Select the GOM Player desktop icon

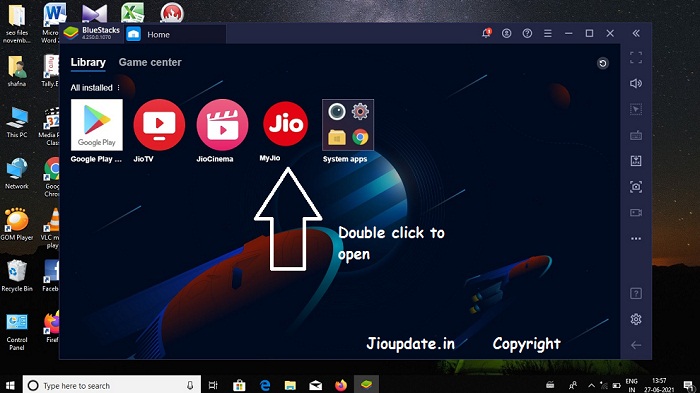pyautogui.click(x=17, y=225)
